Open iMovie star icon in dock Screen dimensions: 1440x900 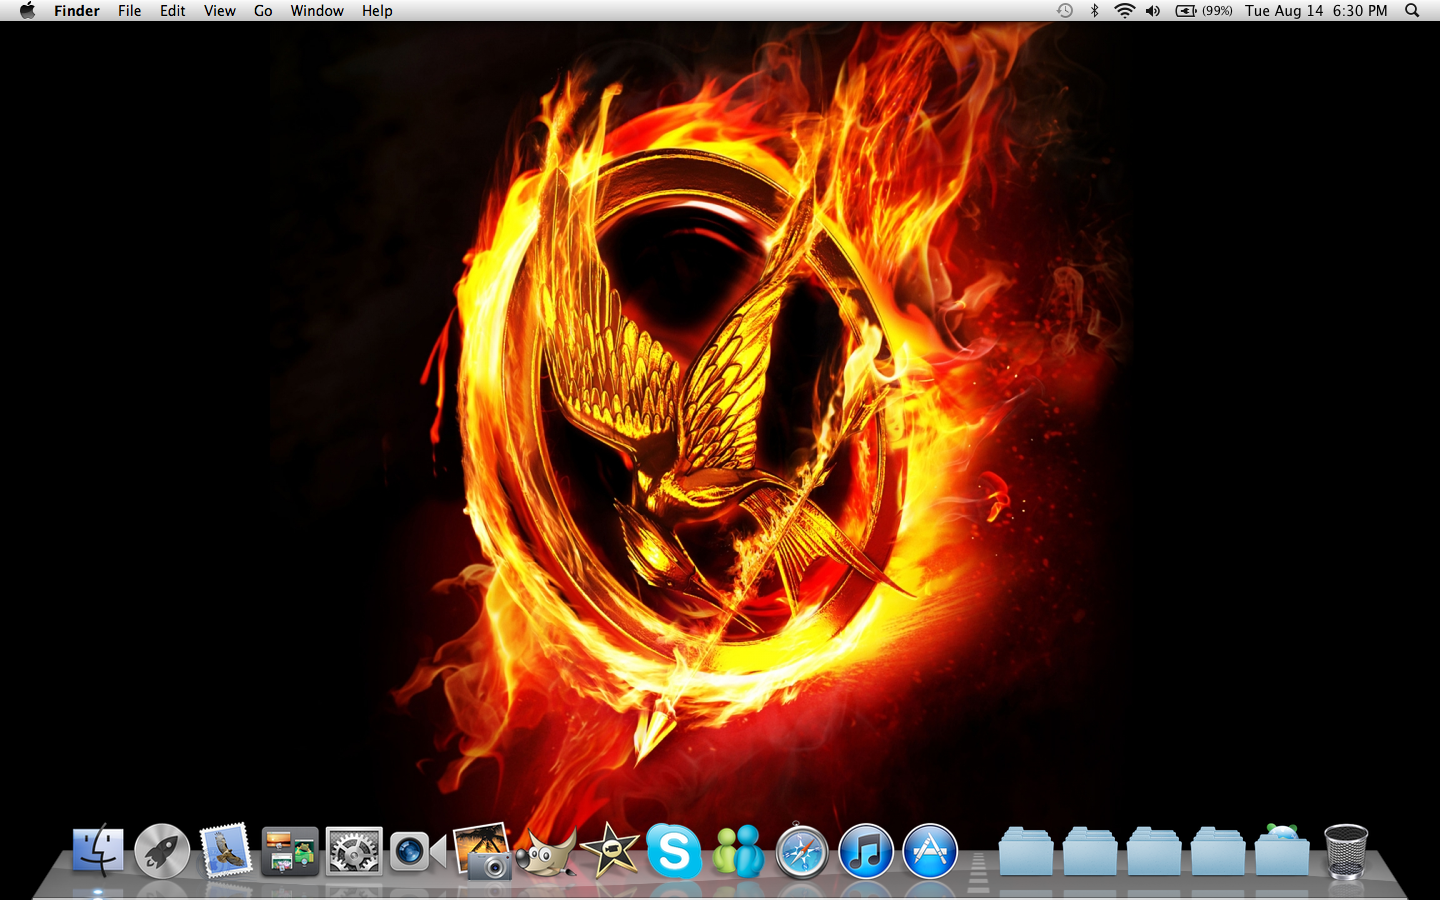[609, 852]
